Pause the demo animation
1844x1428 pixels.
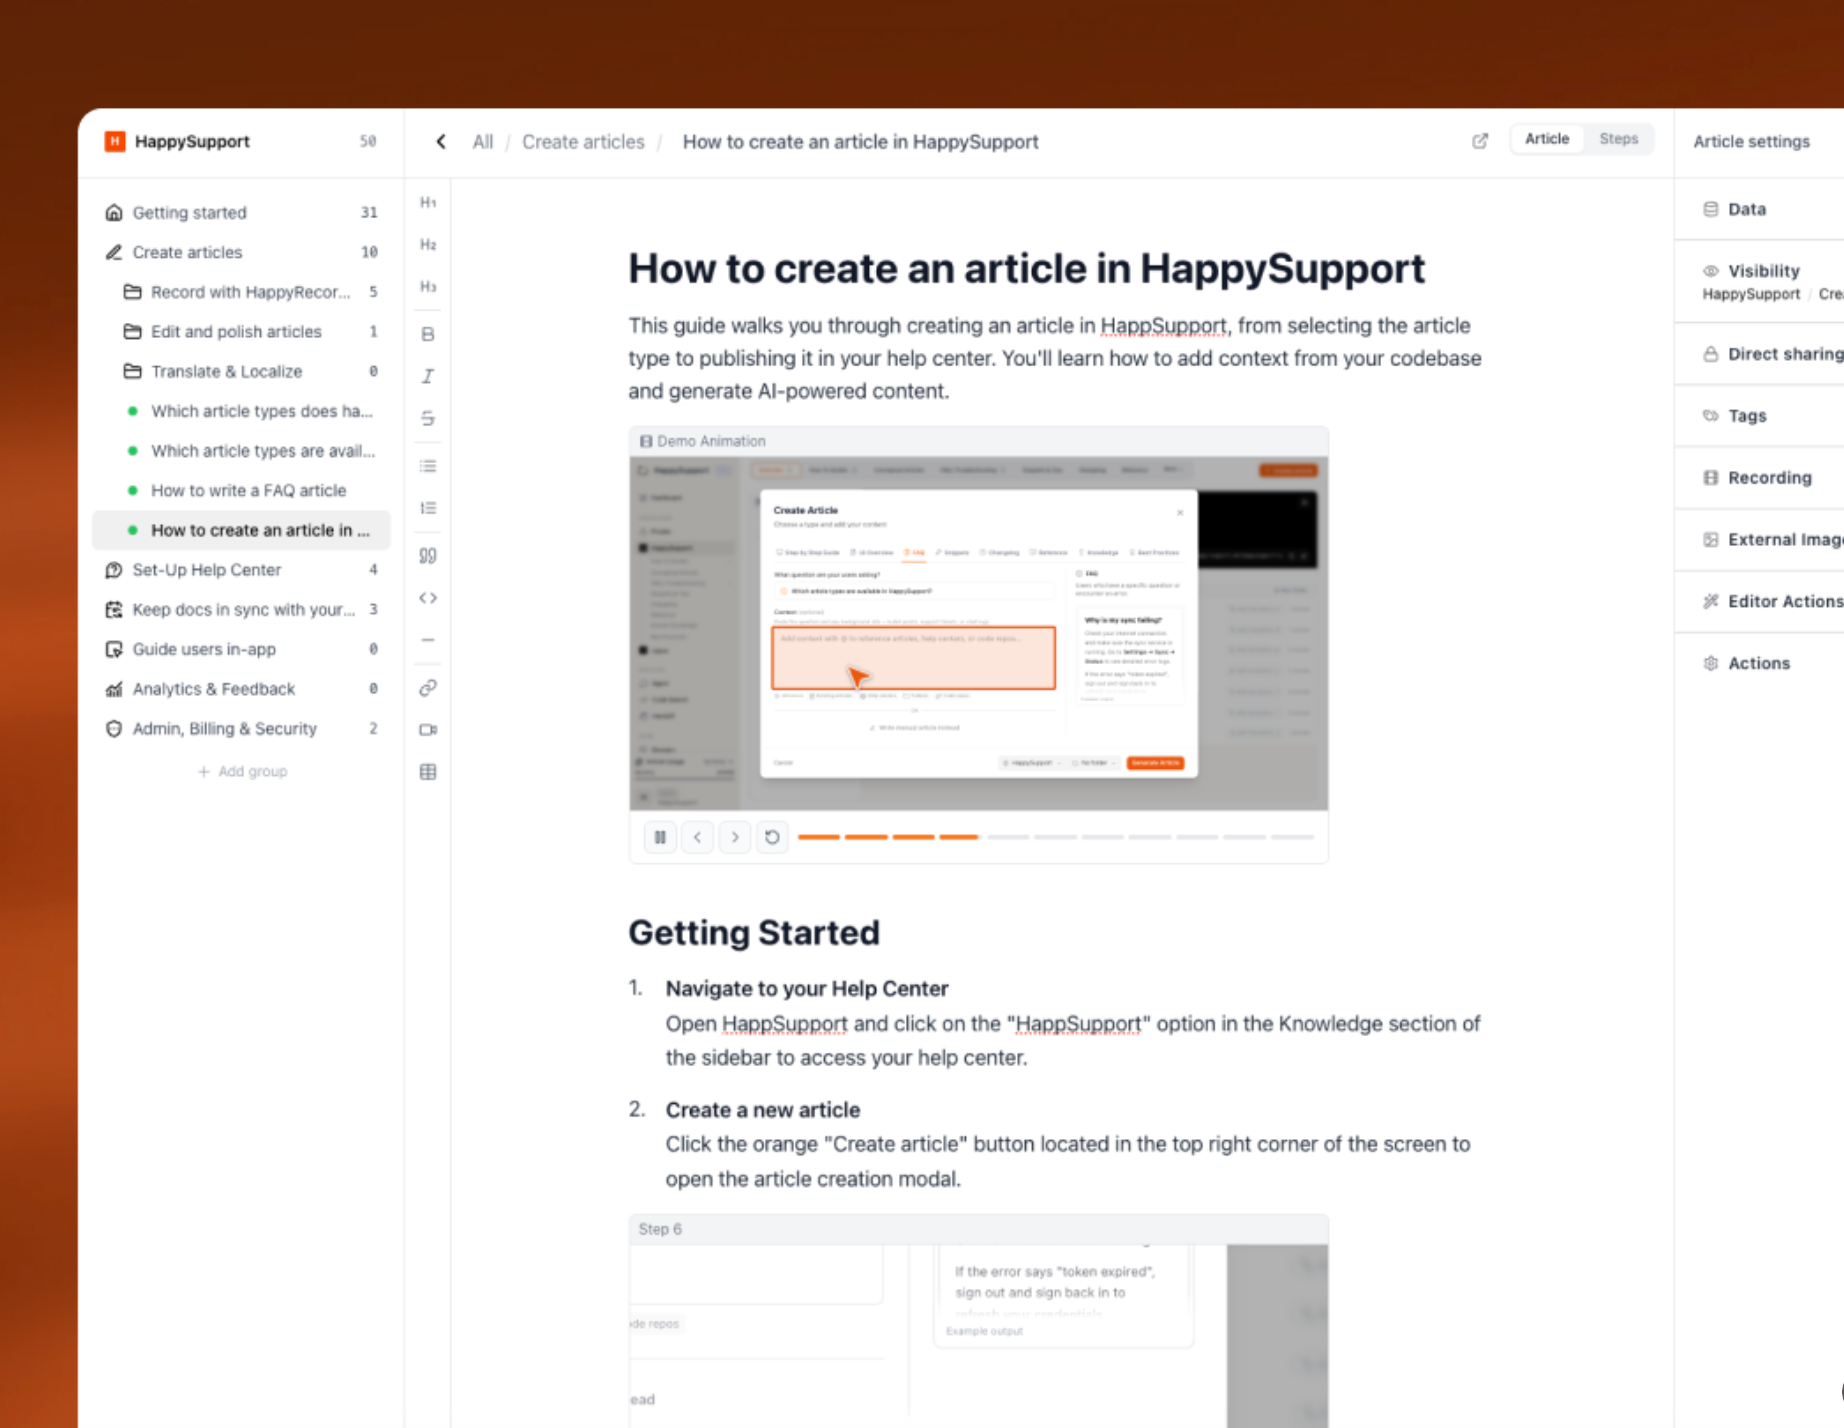tap(660, 837)
